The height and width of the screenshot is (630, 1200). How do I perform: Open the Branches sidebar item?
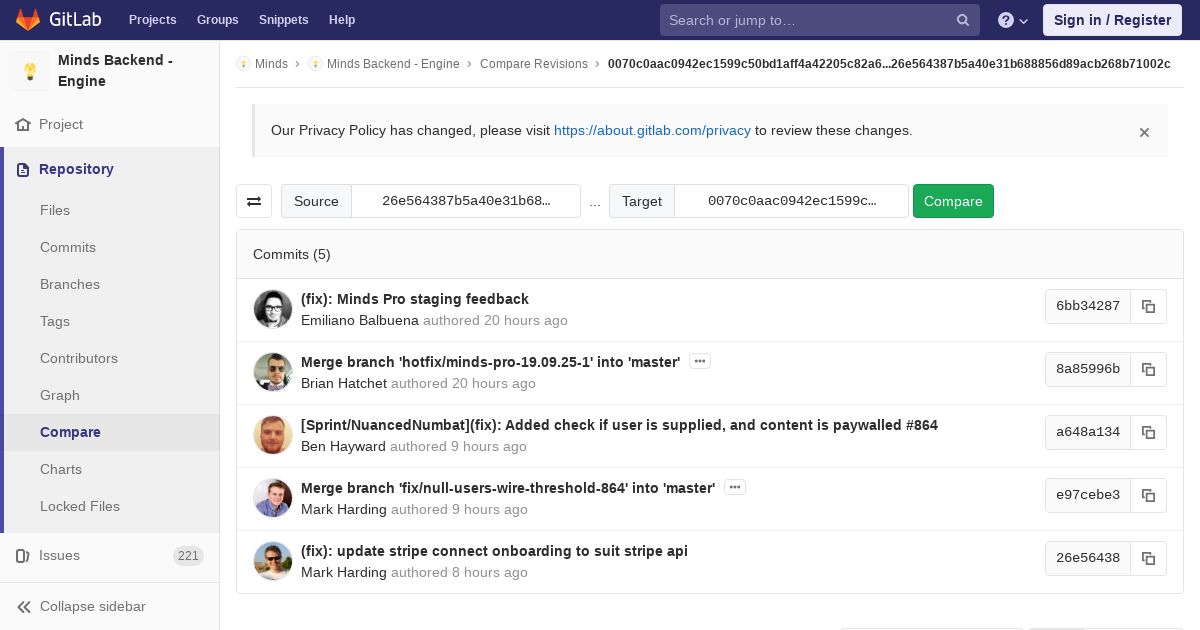[70, 284]
